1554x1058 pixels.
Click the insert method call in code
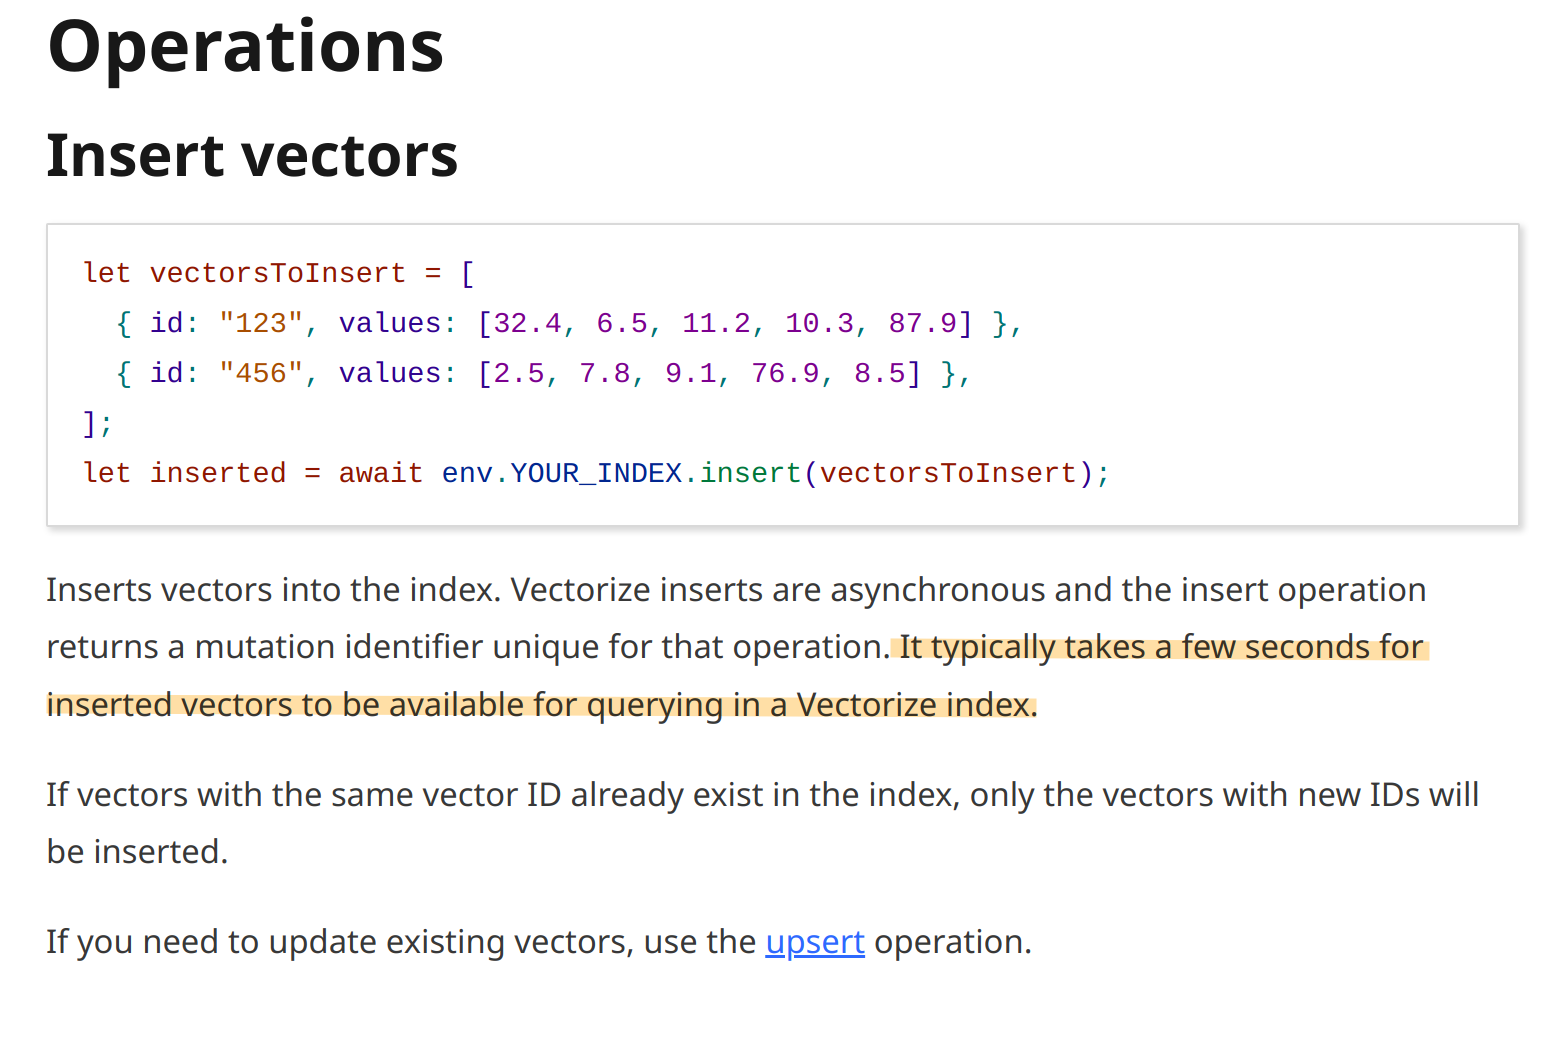point(750,473)
